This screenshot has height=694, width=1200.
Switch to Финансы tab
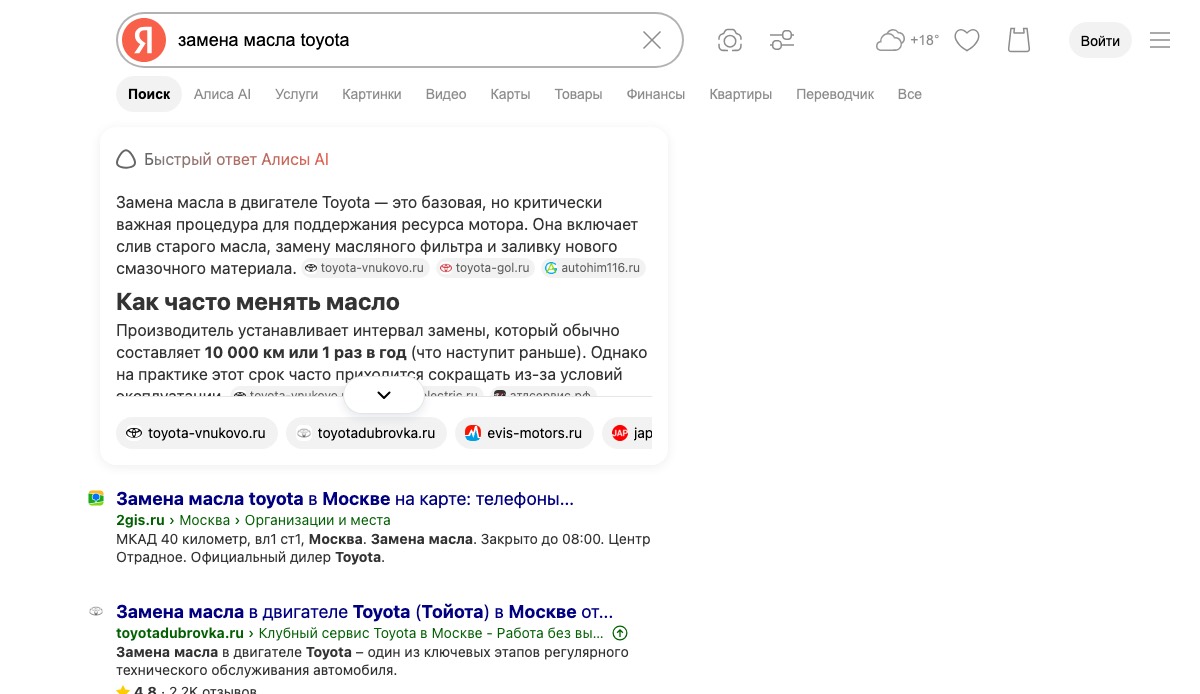656,94
